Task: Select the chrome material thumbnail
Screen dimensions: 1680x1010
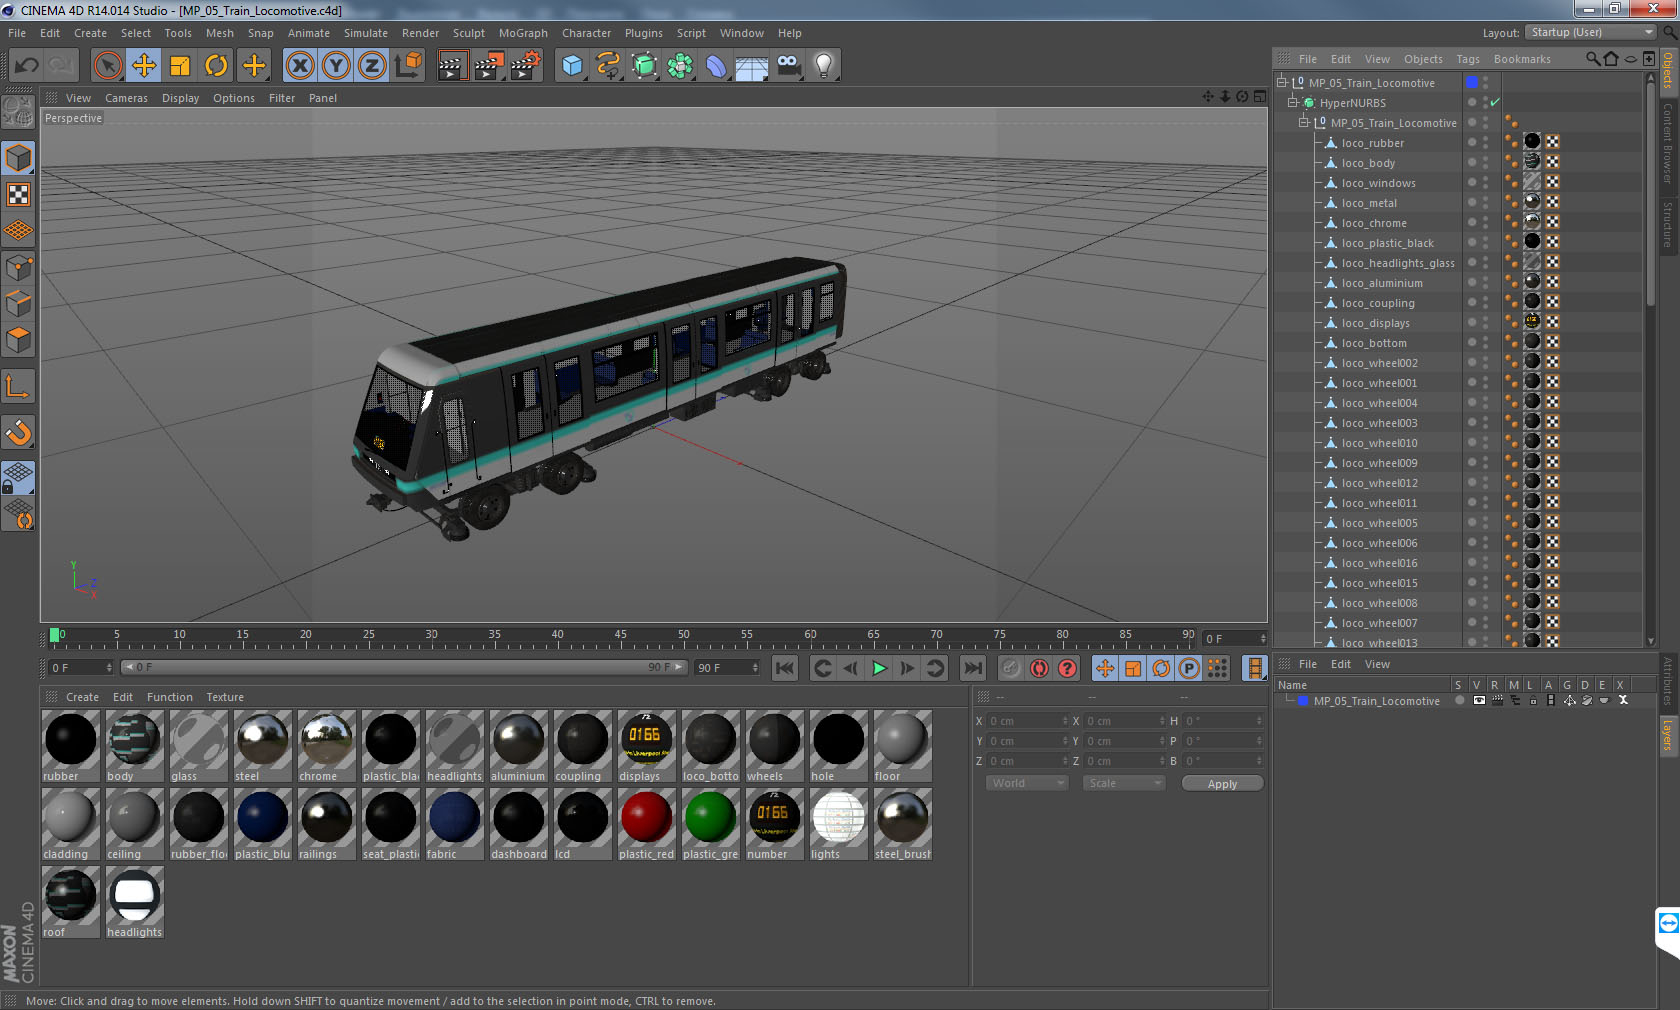Action: (326, 741)
